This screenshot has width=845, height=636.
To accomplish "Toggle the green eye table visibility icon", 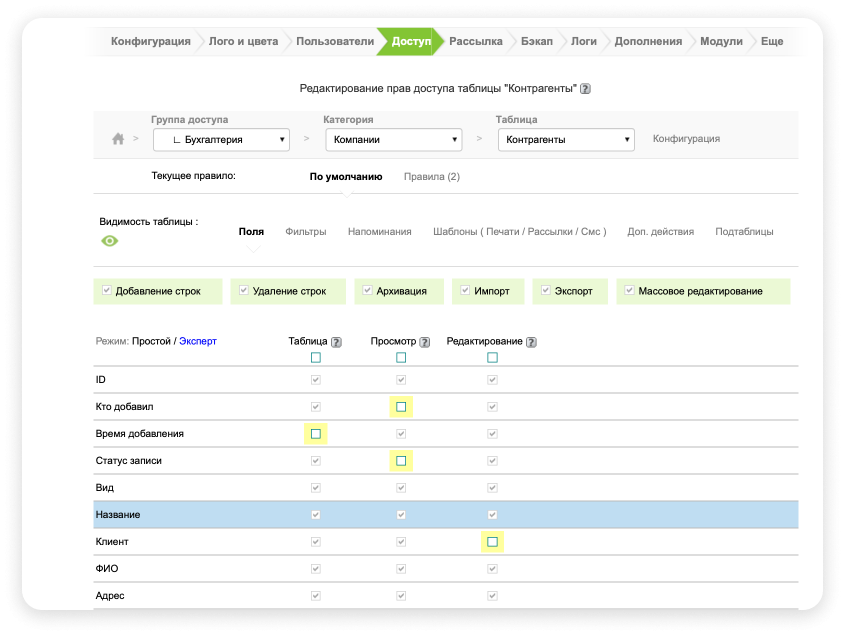I will coord(109,241).
